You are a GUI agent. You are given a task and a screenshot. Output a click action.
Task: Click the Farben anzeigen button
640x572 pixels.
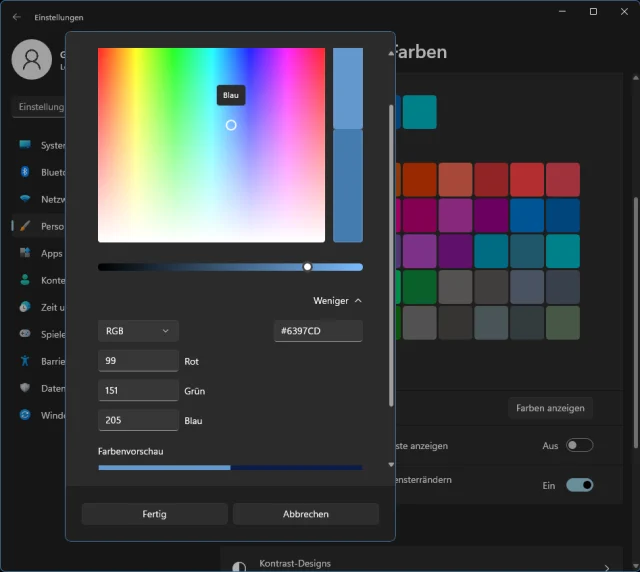pos(550,408)
